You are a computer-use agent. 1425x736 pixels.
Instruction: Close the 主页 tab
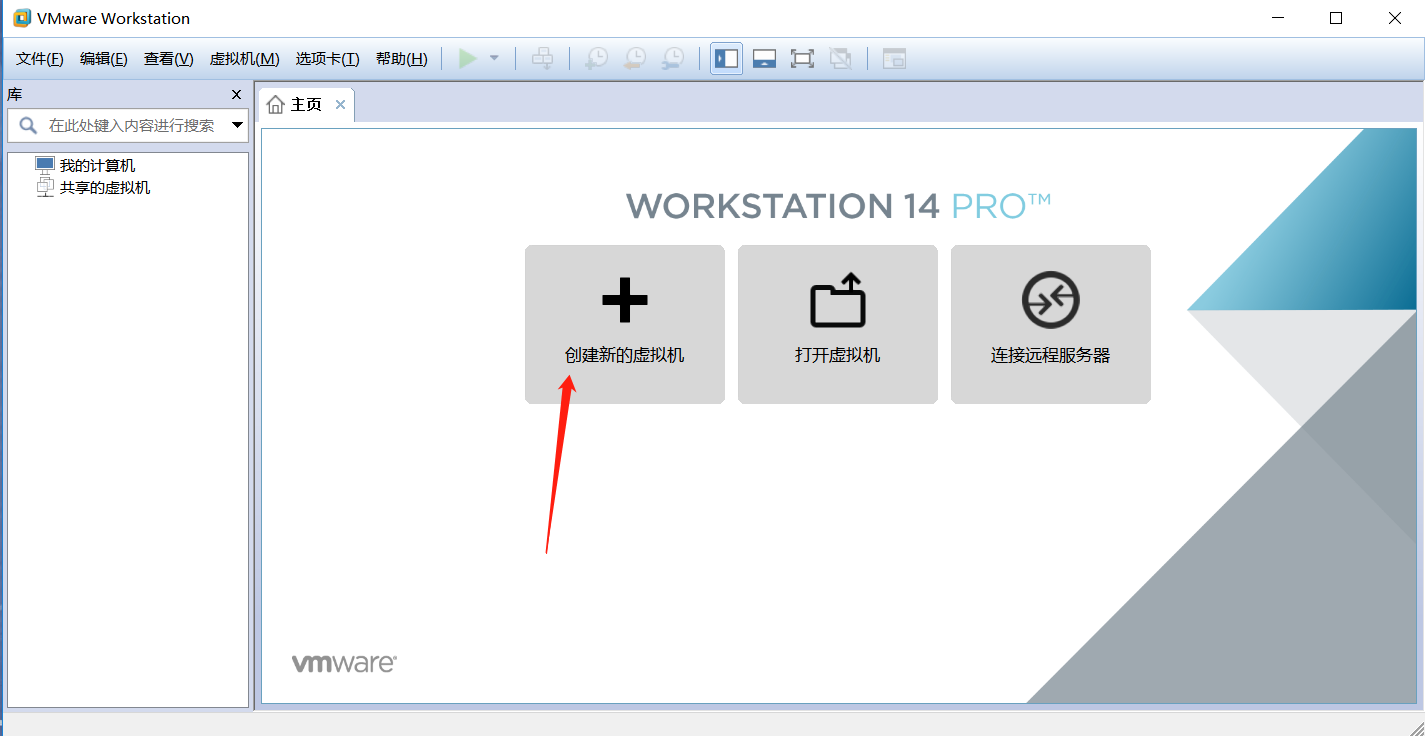pyautogui.click(x=340, y=105)
